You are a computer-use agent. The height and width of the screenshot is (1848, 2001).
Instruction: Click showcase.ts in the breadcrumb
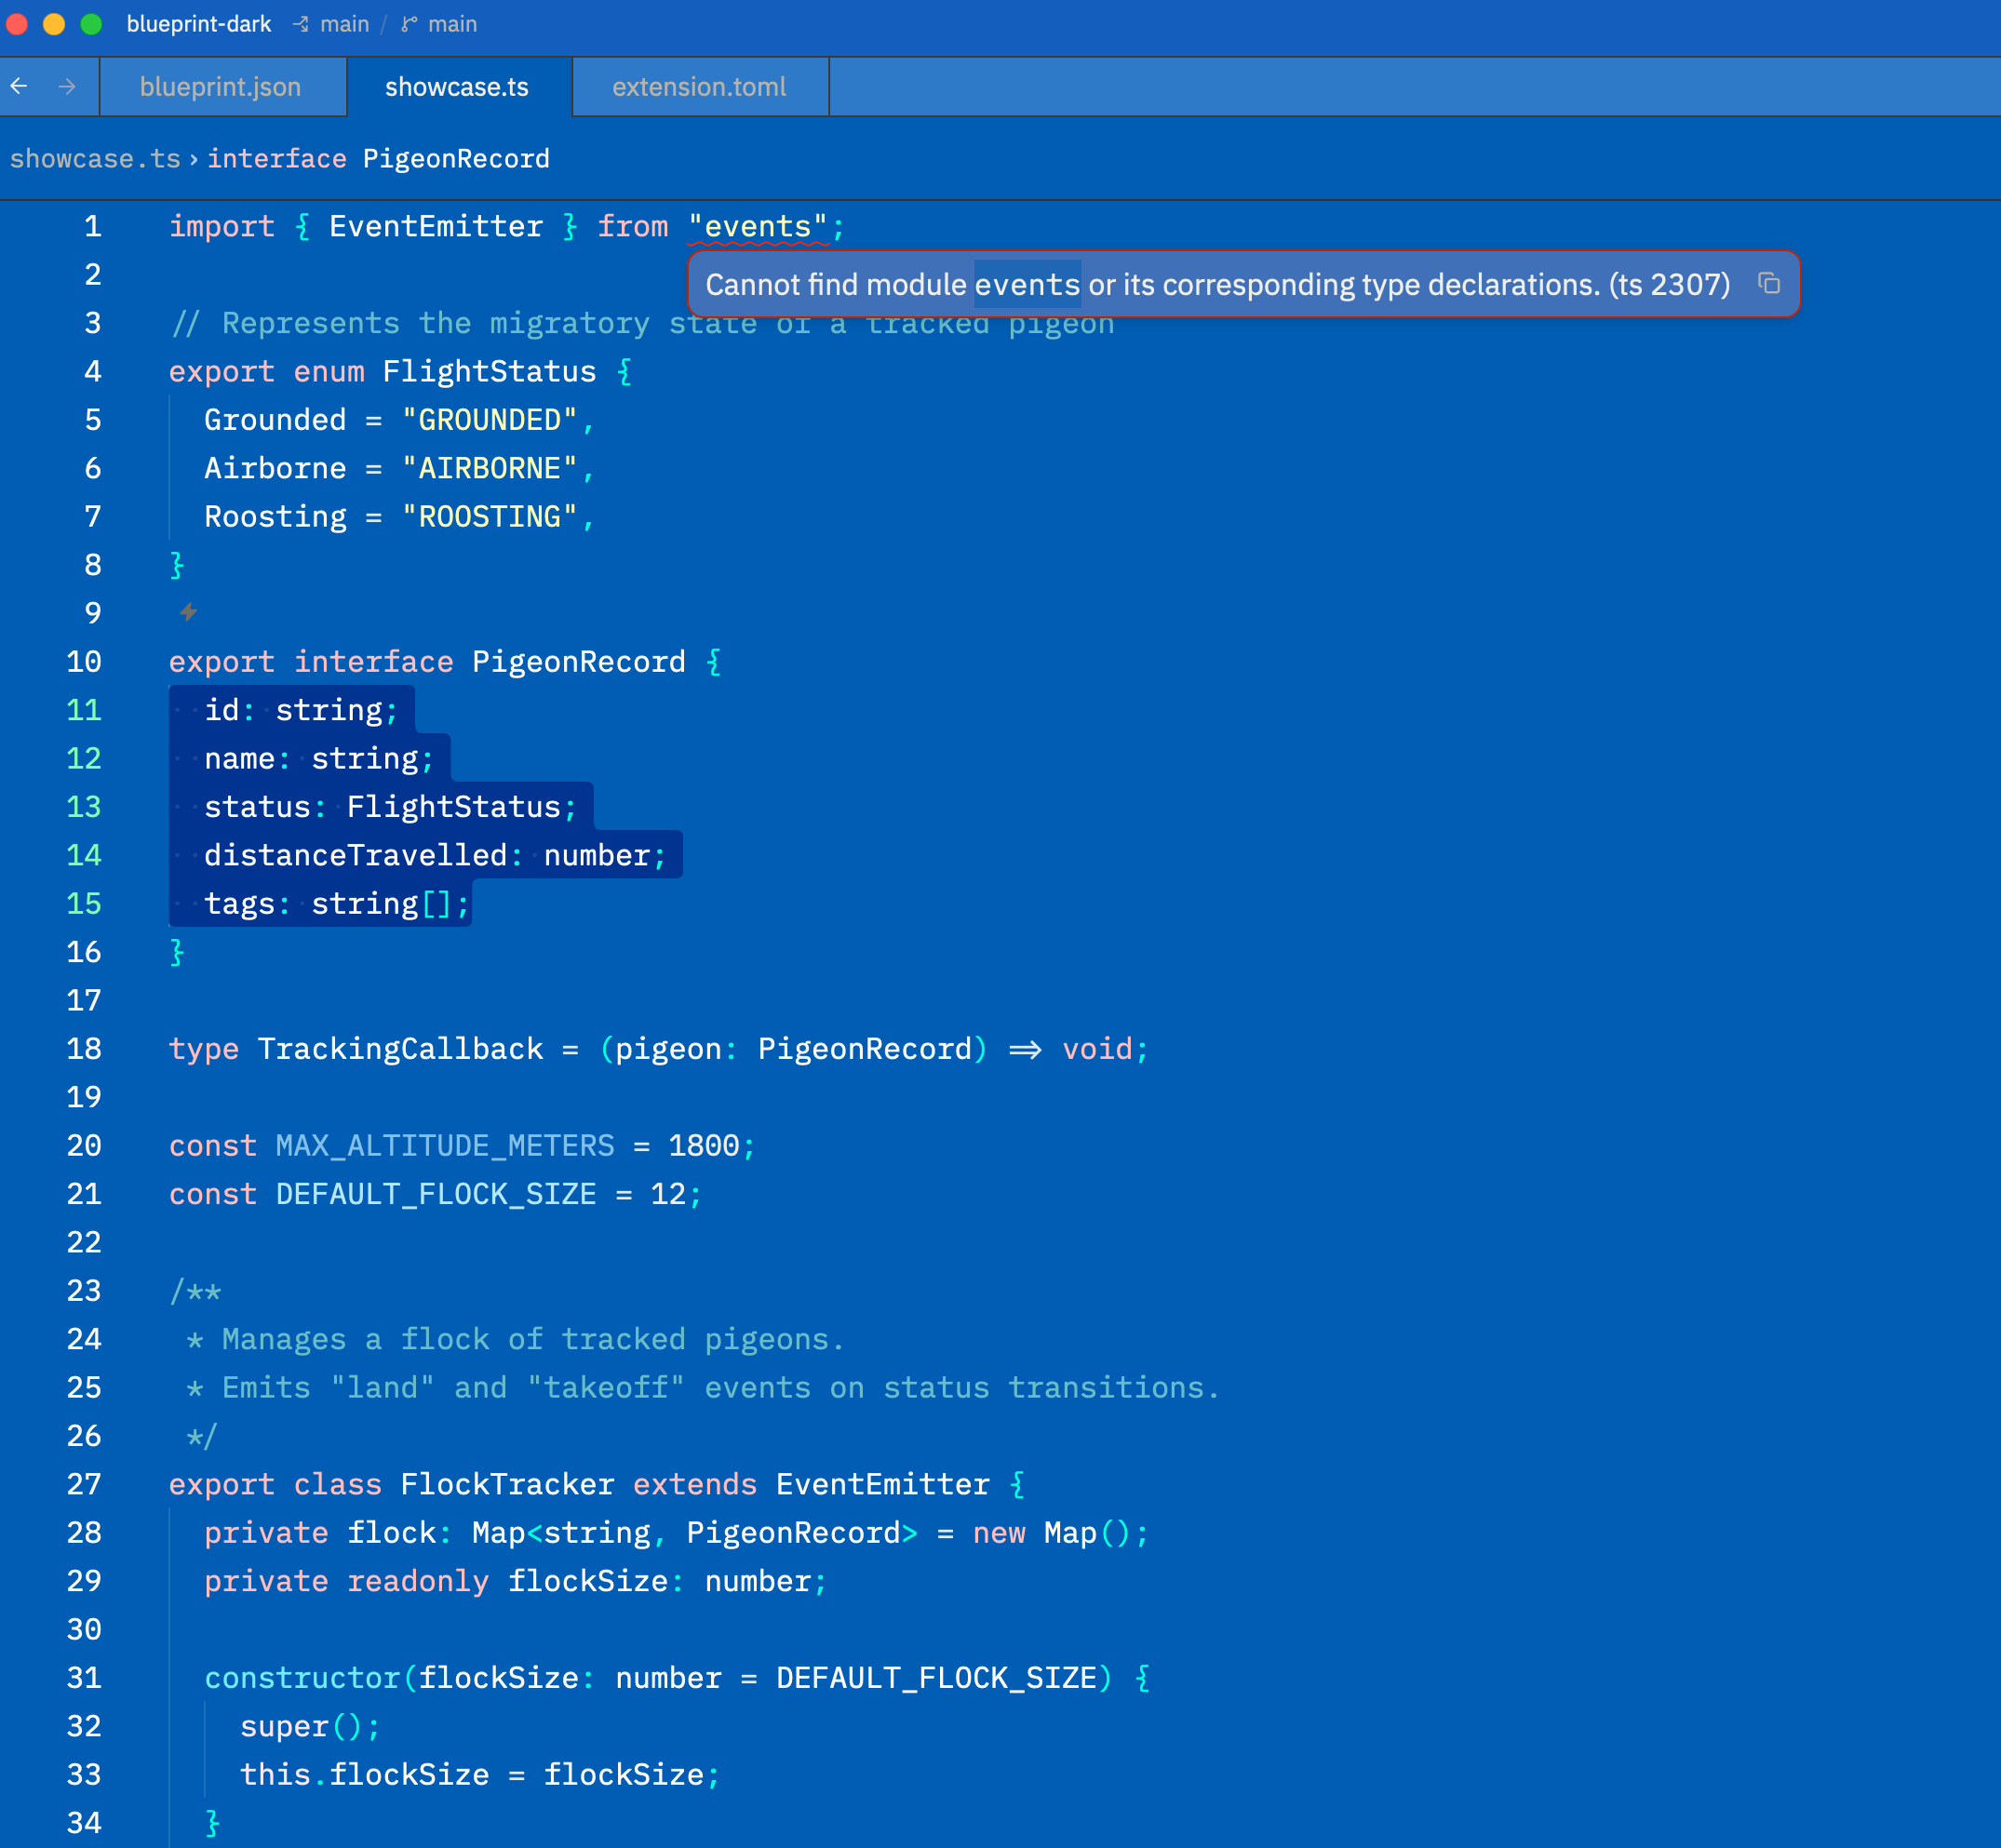click(x=95, y=159)
